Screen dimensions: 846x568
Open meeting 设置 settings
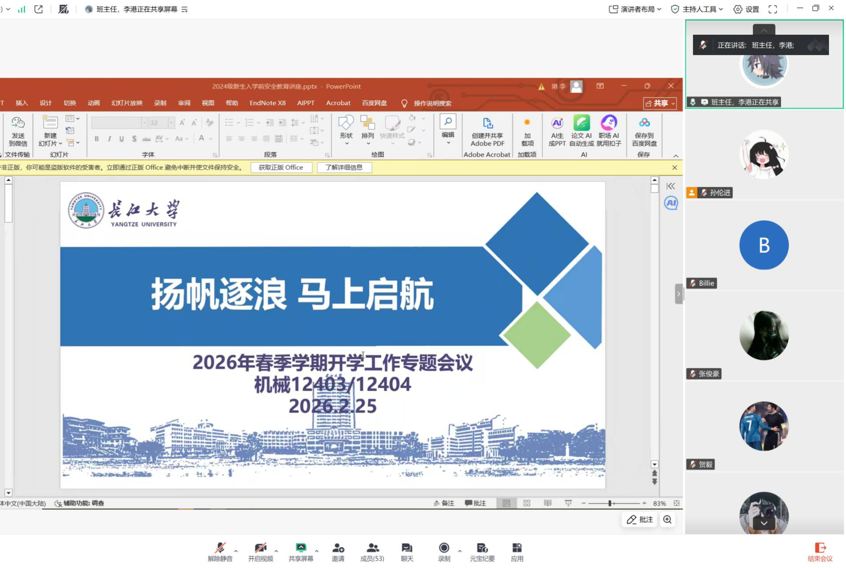coord(746,9)
